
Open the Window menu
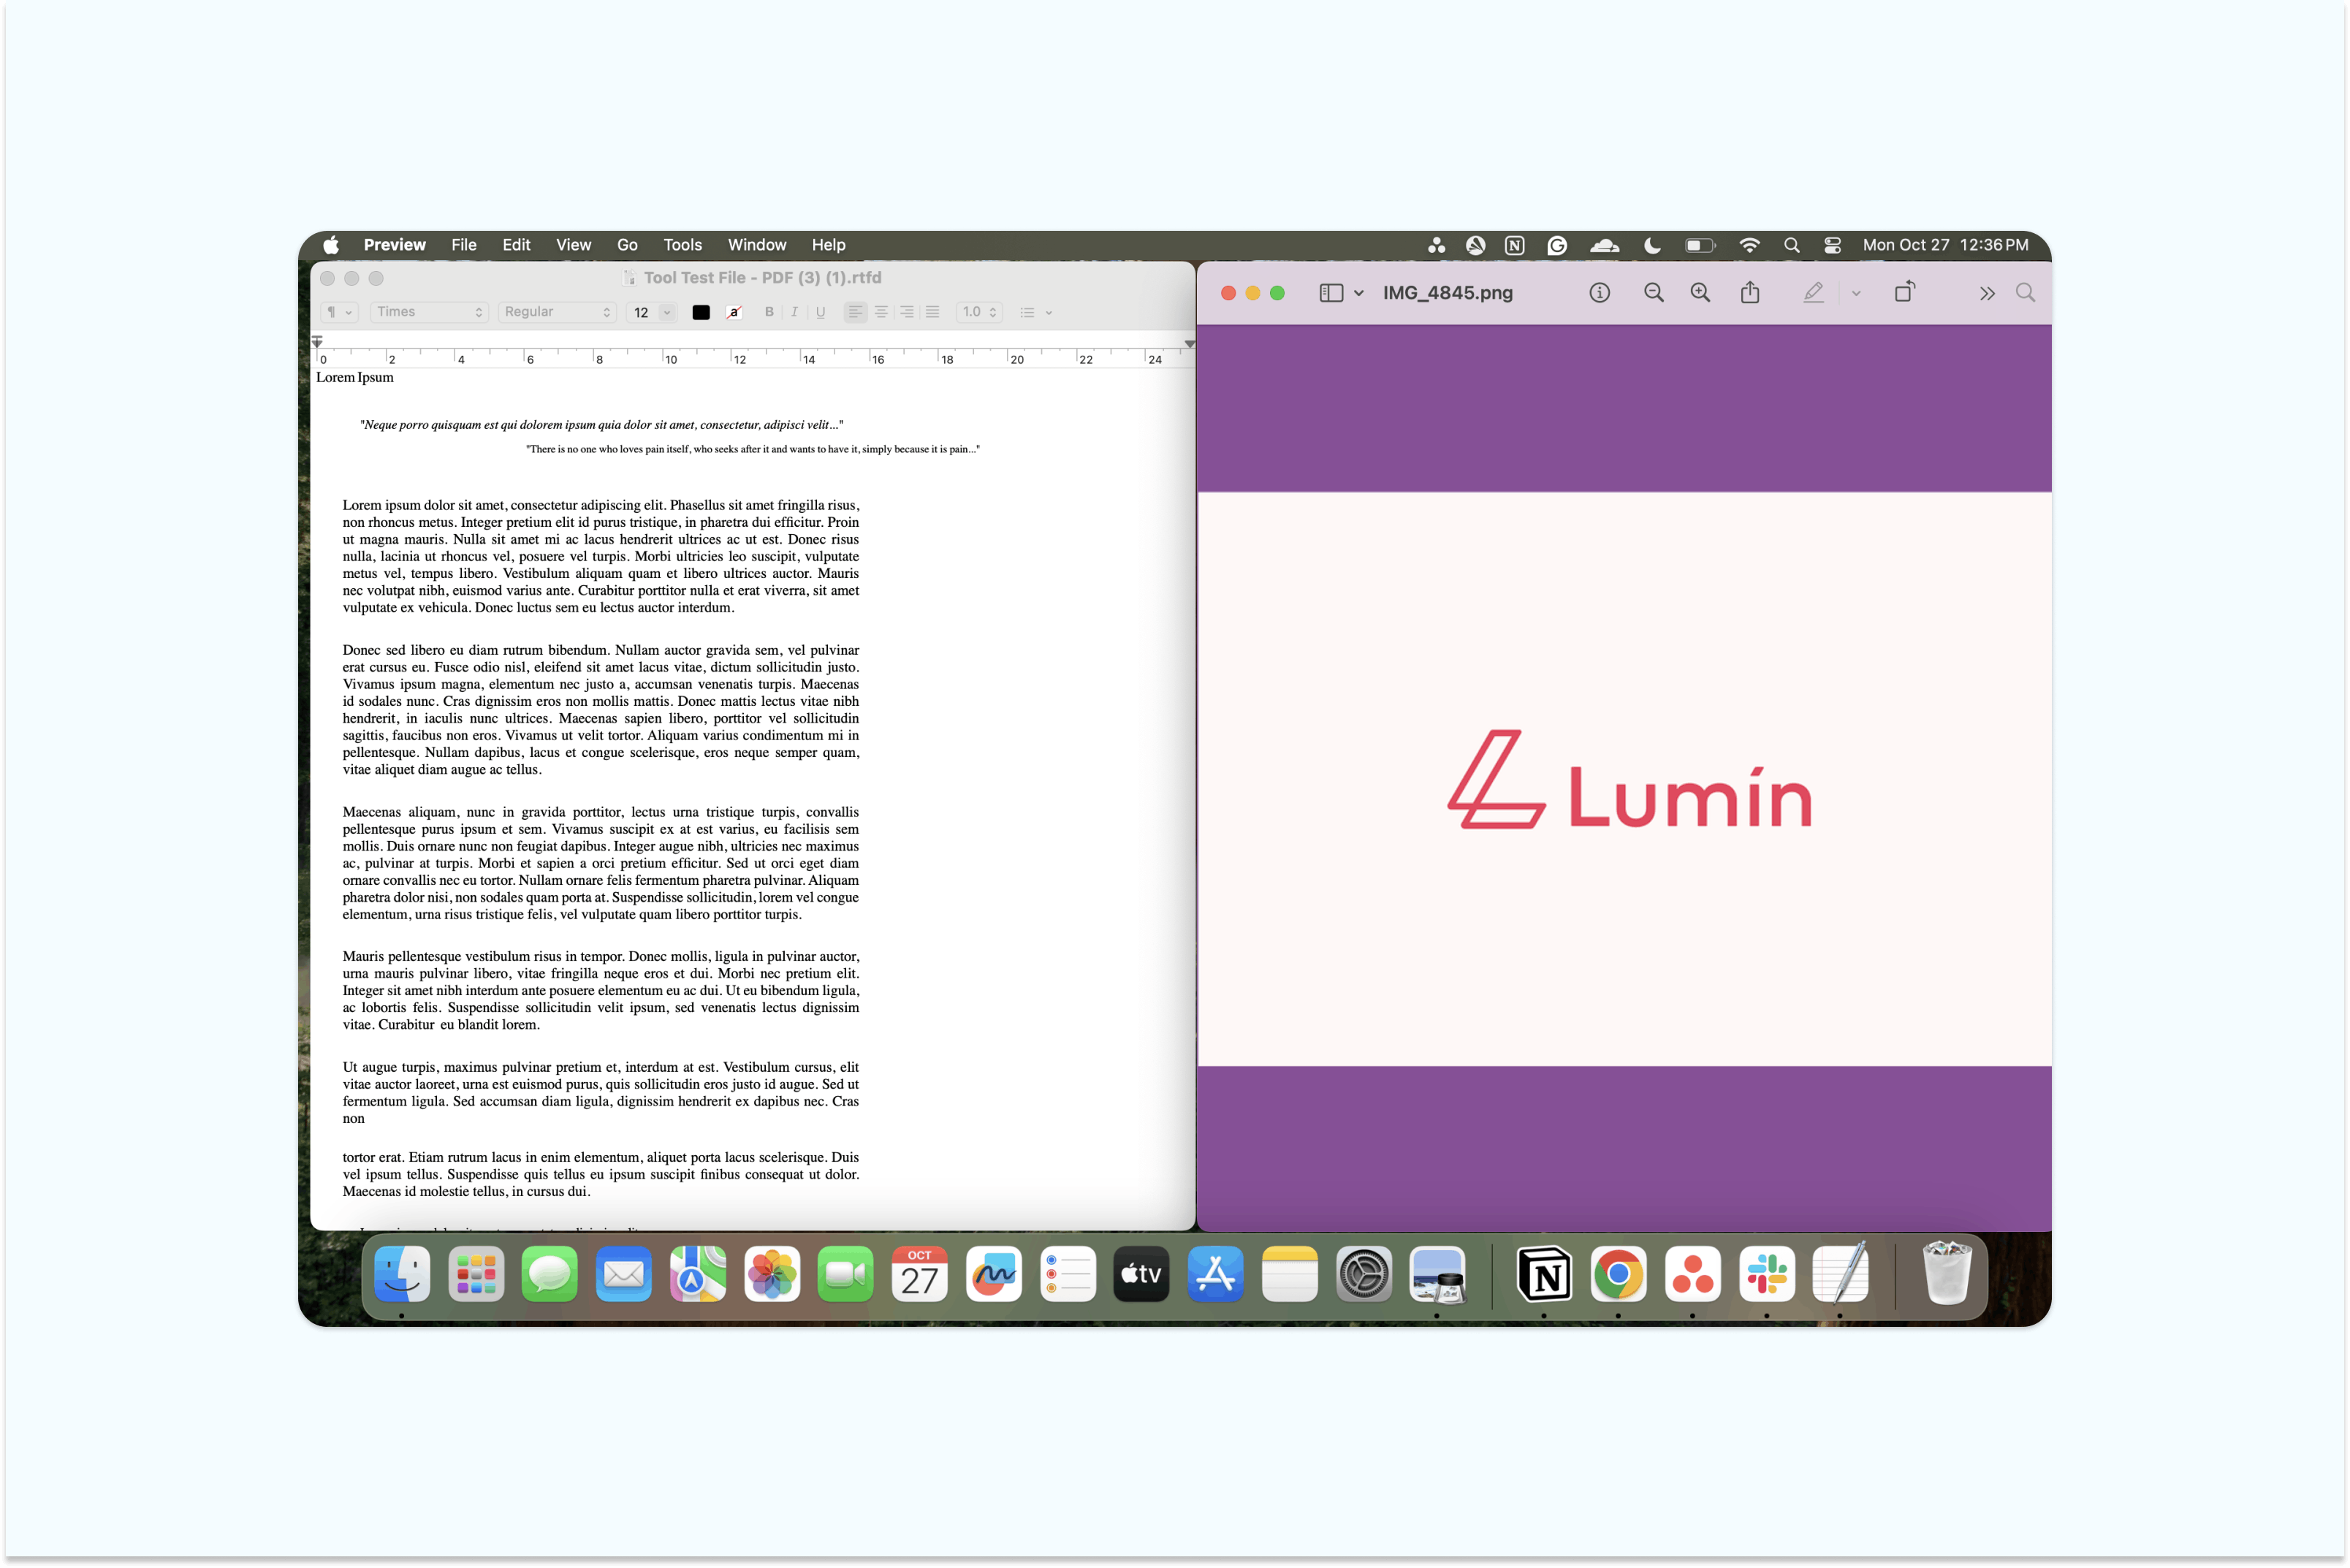[756, 245]
